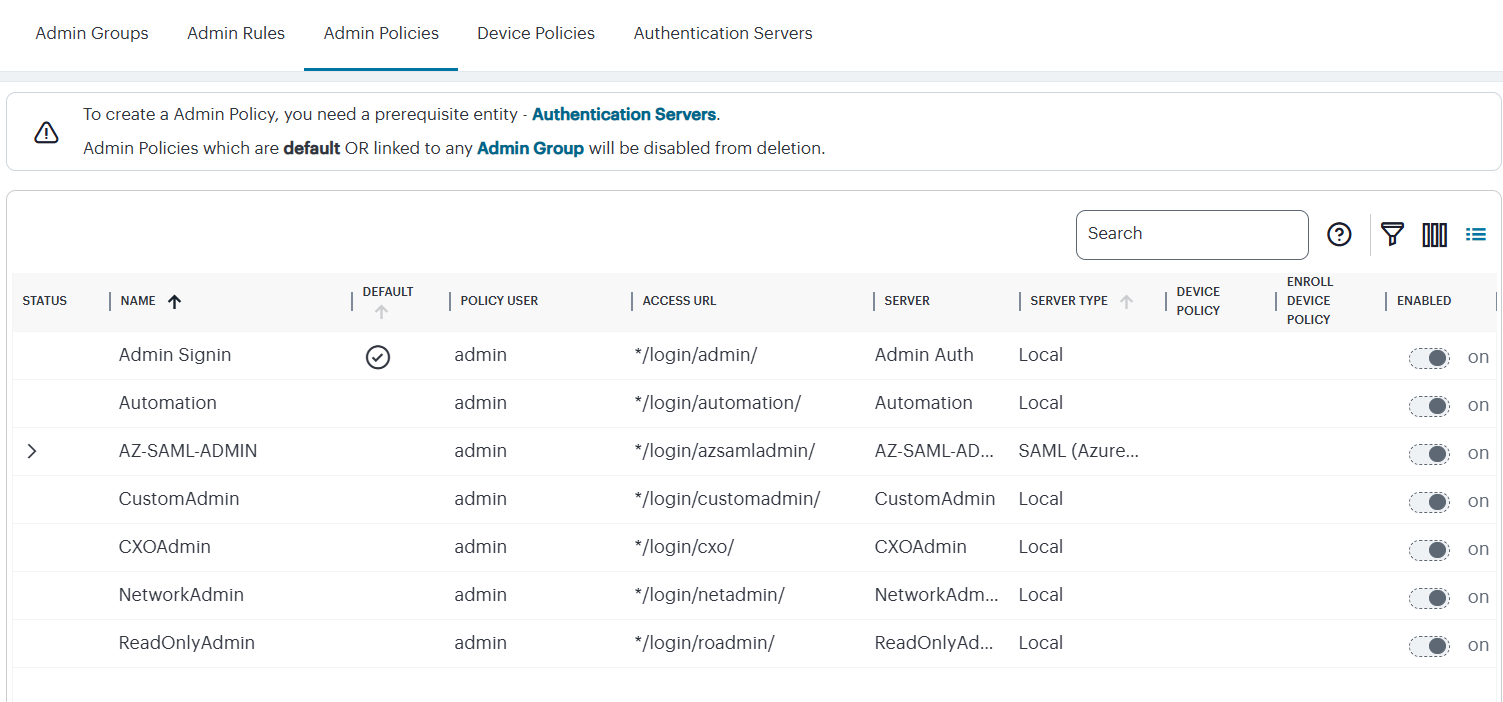This screenshot has width=1503, height=702.
Task: Switch to list view icon
Action: pos(1475,234)
